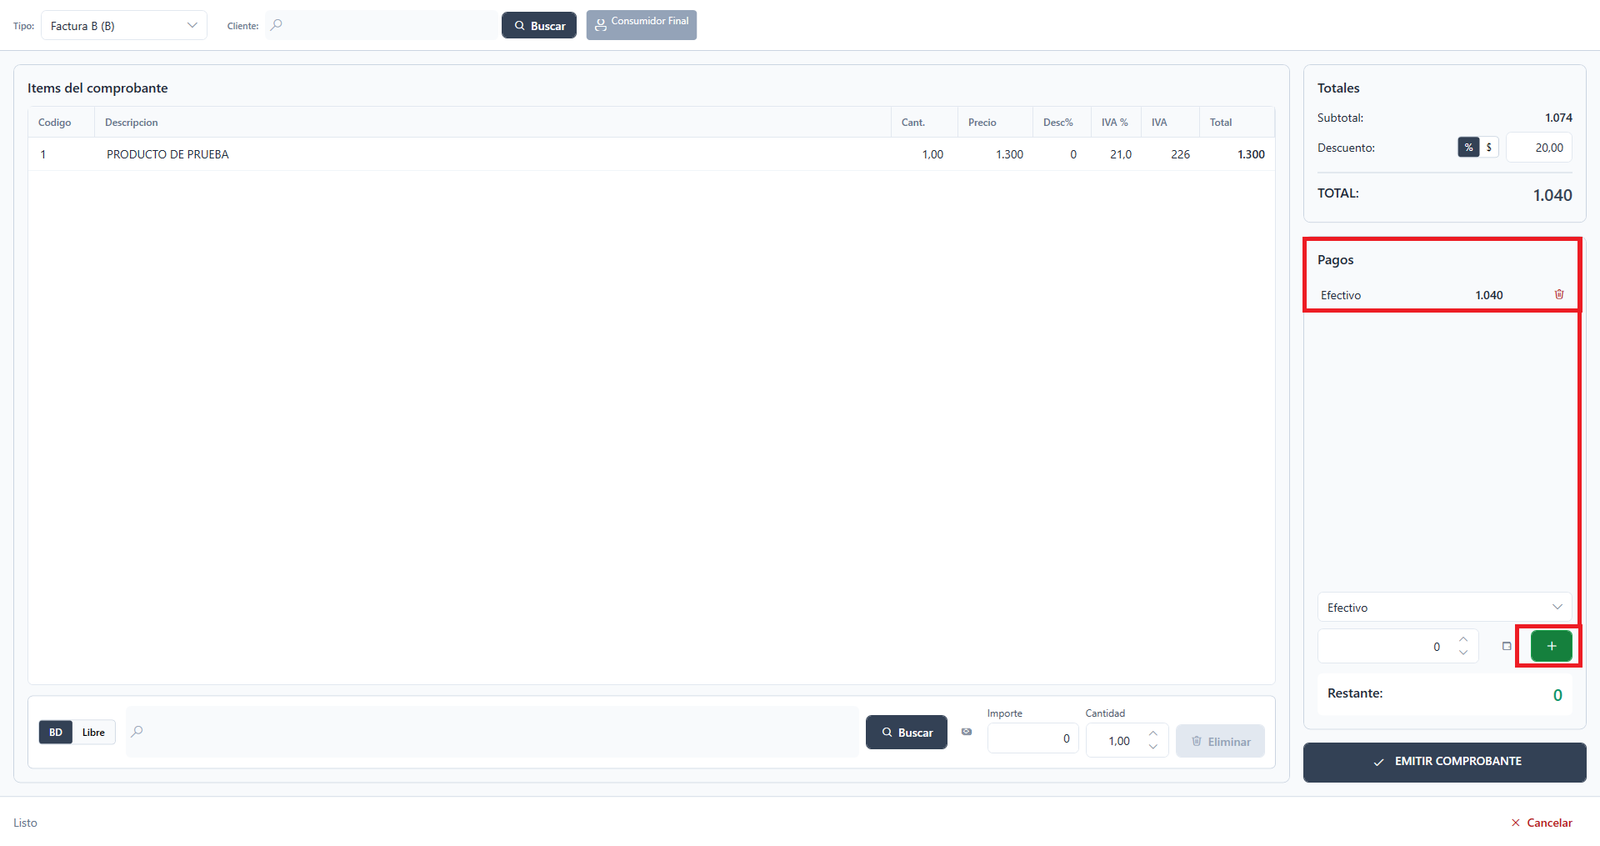Select the PRODUCTO DE PRUEBA row
The image size is (1600, 846).
coord(651,154)
